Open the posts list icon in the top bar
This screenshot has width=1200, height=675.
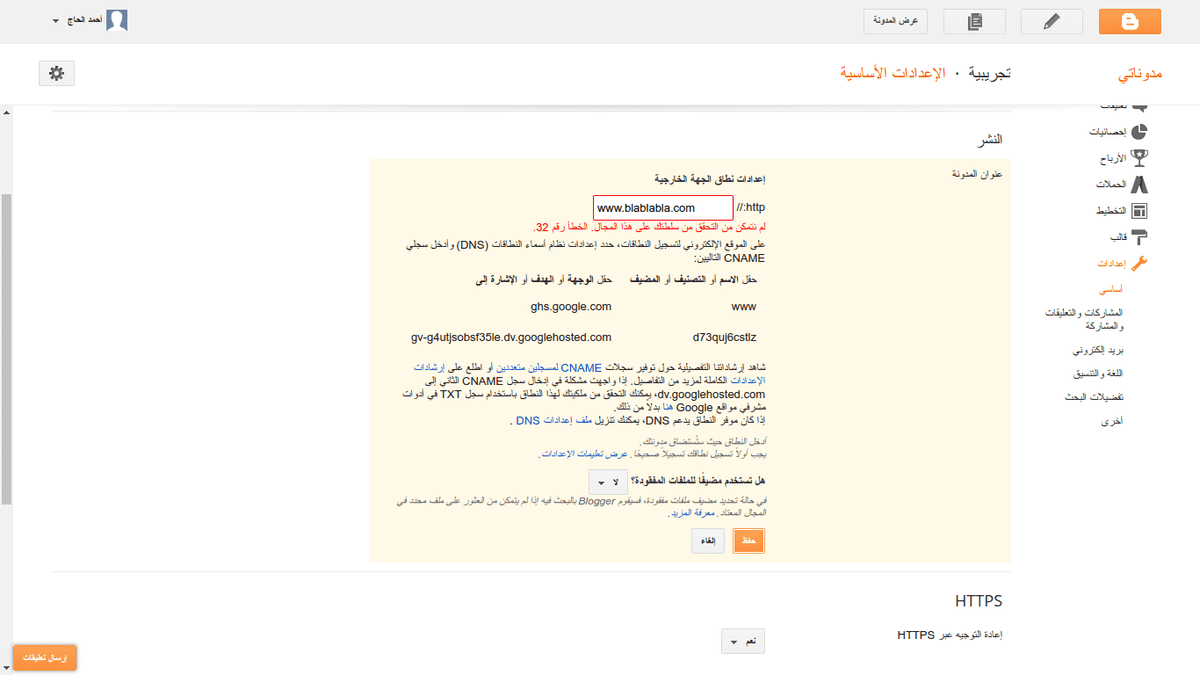pyautogui.click(x=974, y=20)
